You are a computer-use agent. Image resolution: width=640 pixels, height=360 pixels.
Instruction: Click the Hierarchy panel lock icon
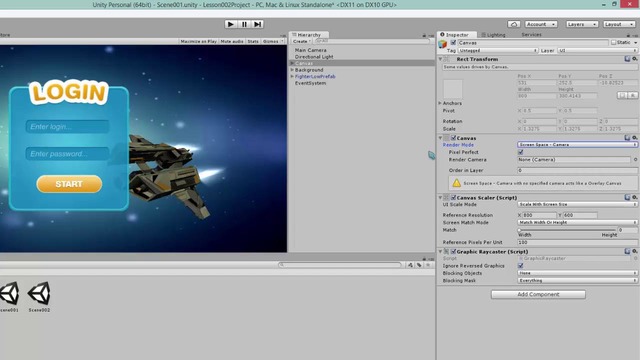coord(424,36)
